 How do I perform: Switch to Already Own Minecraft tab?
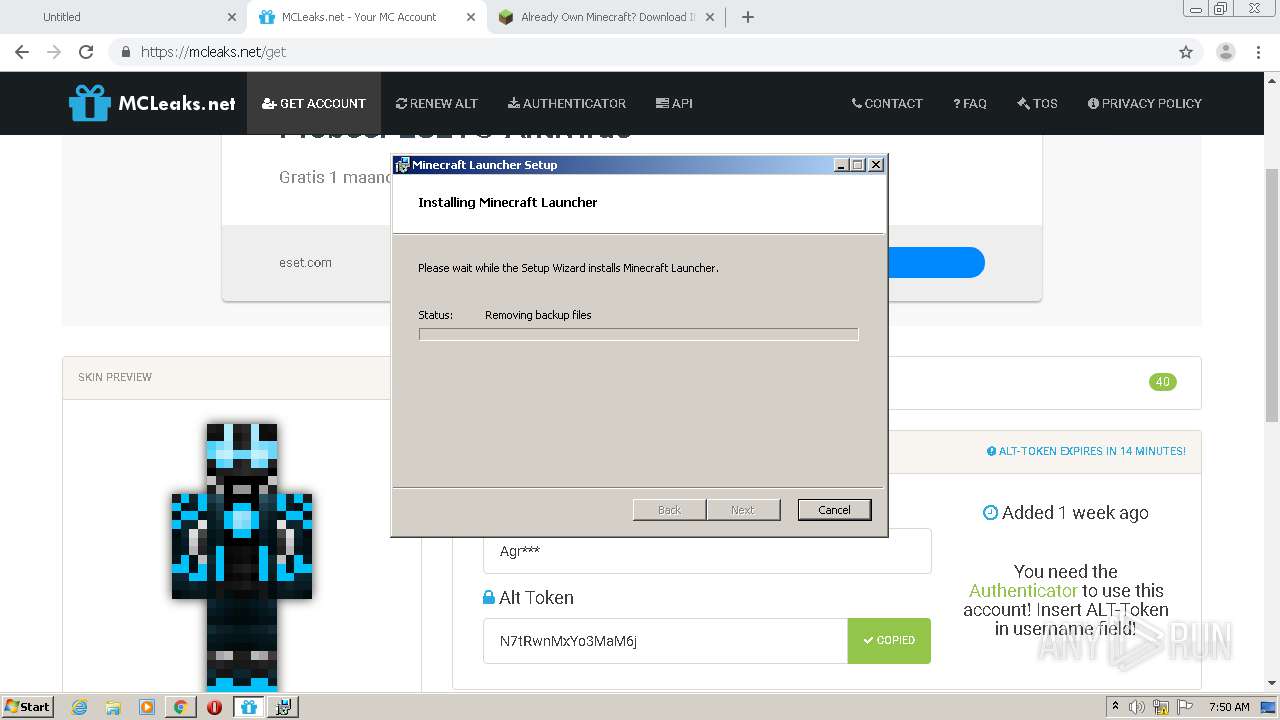pos(607,17)
